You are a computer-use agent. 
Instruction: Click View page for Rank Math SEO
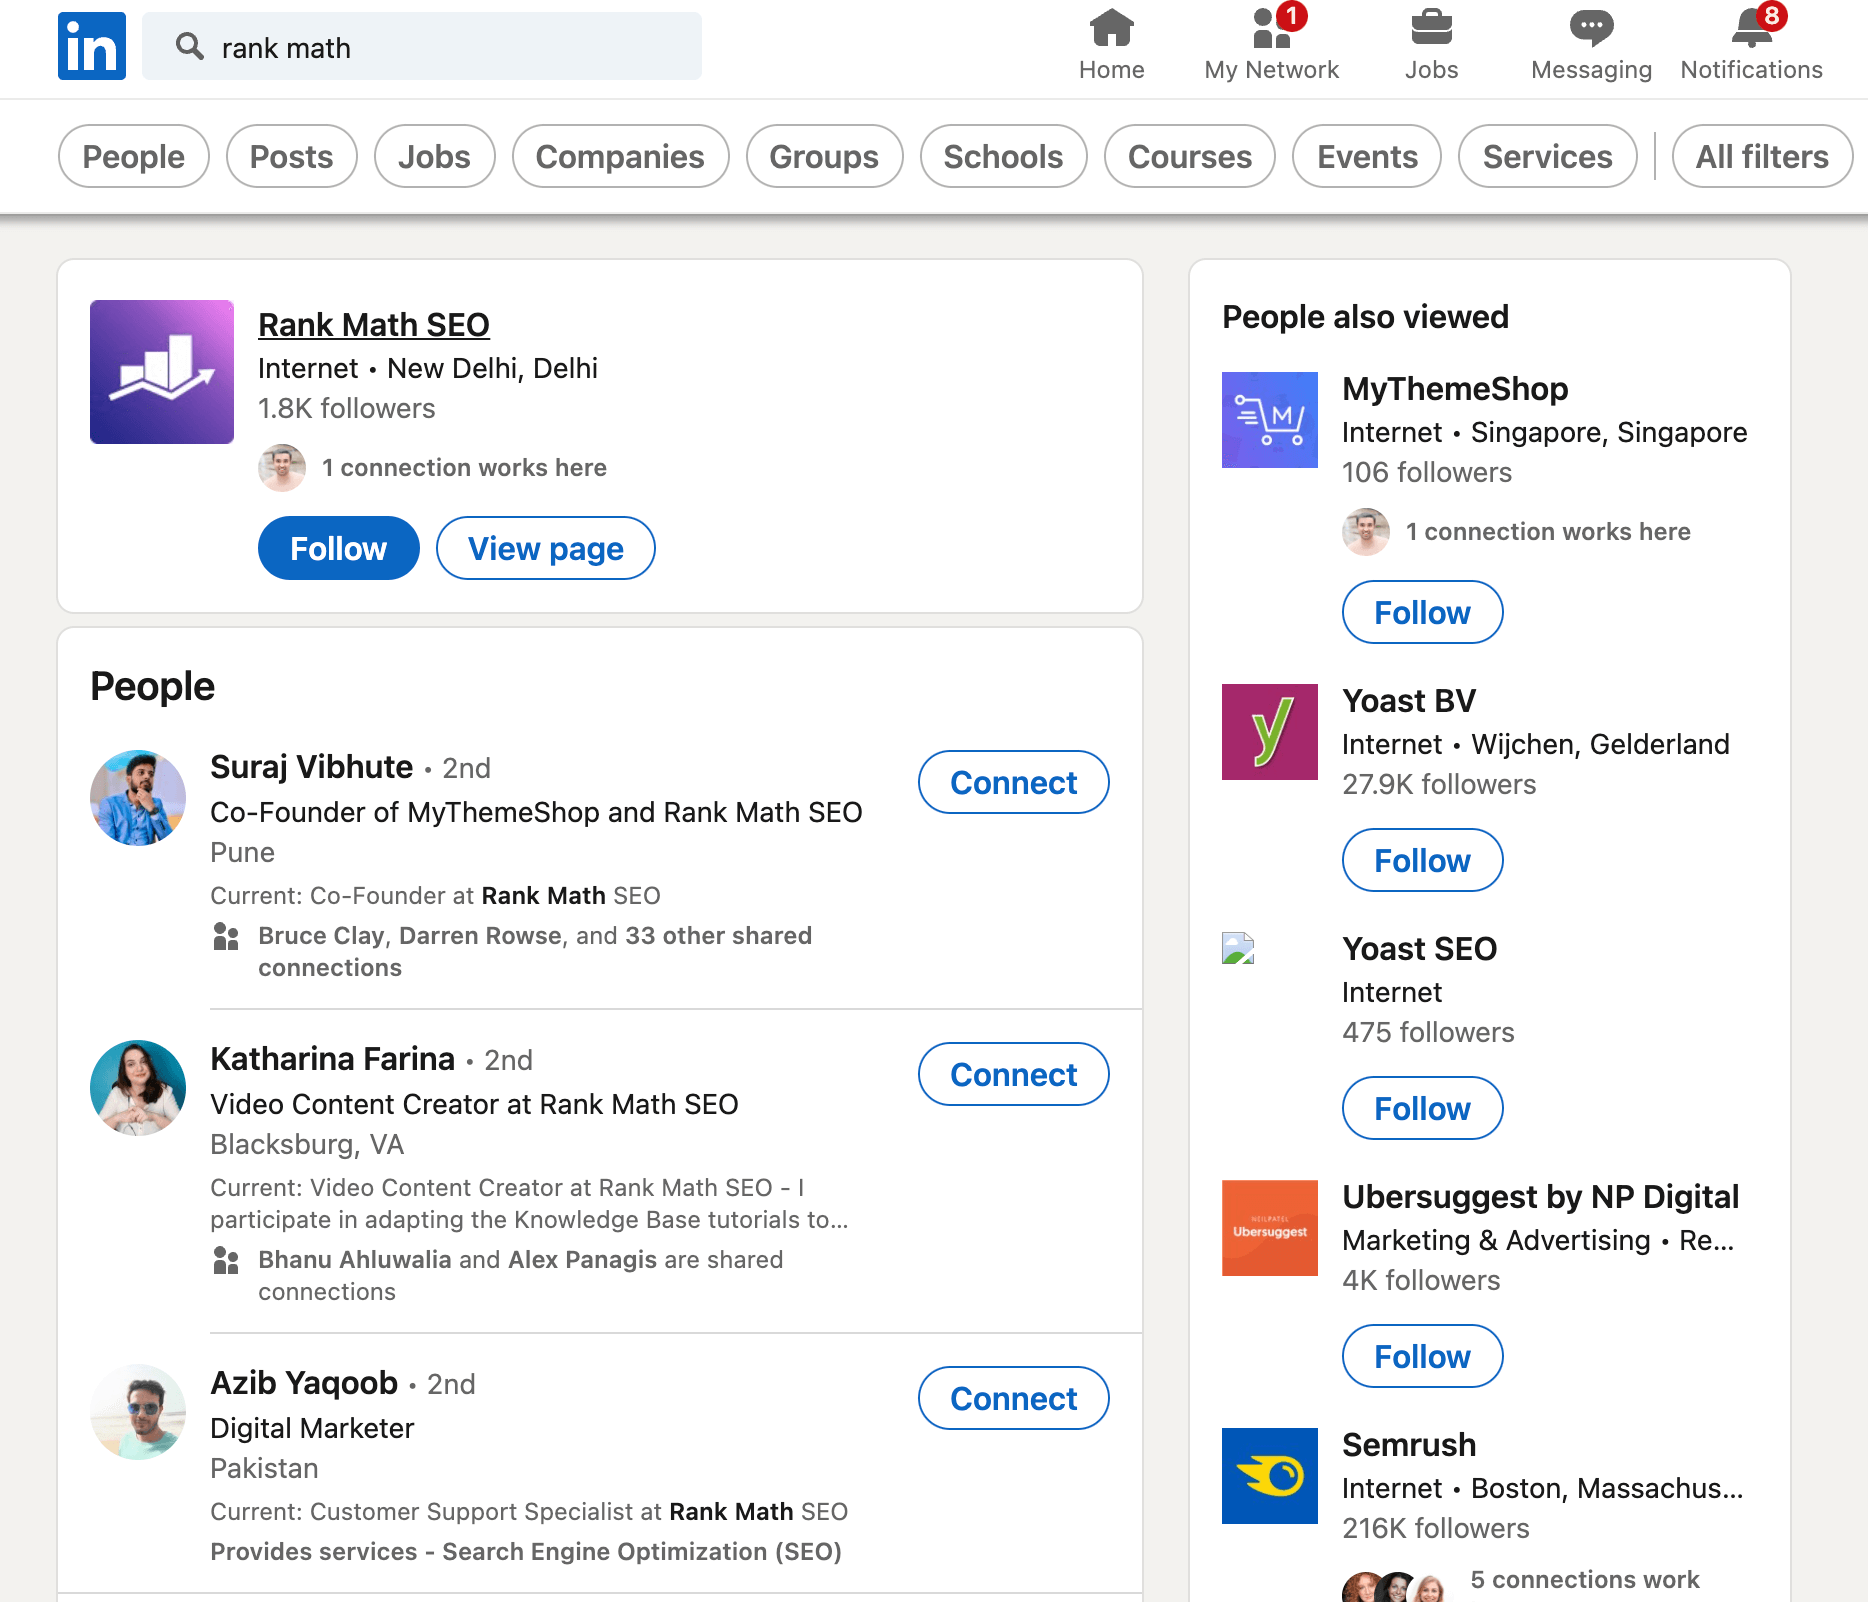coord(546,548)
